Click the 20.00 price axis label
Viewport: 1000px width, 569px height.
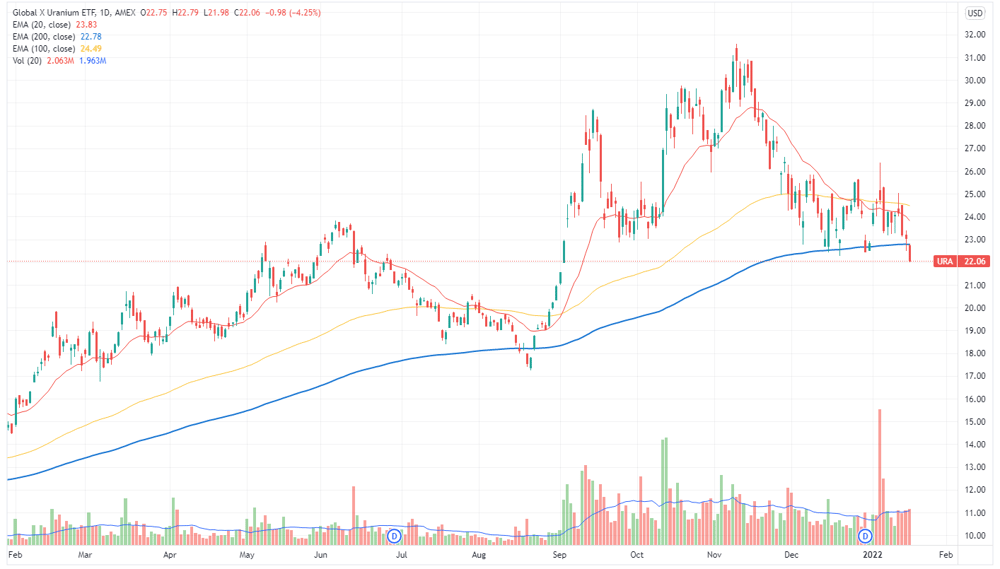pyautogui.click(x=974, y=308)
